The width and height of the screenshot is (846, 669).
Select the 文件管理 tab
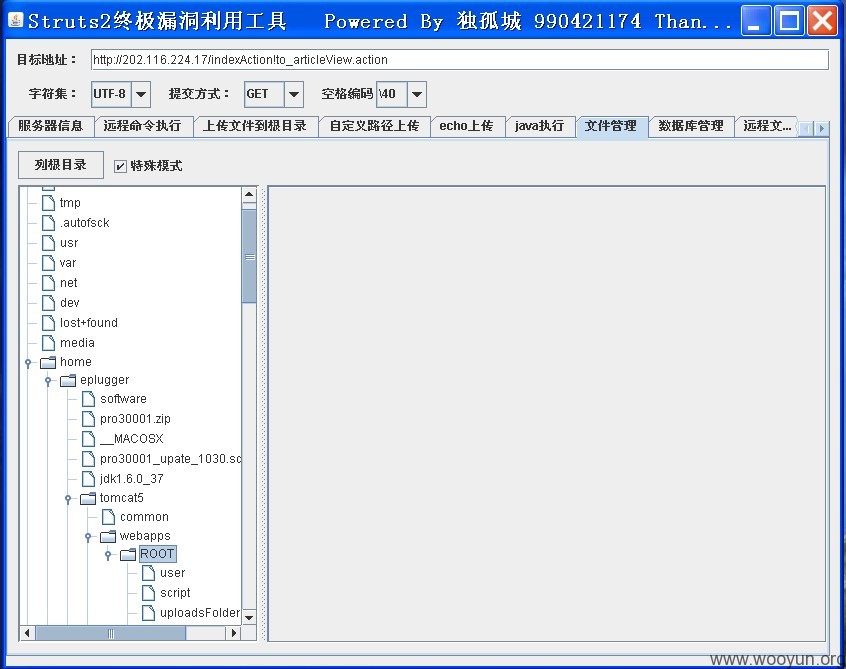(x=612, y=126)
